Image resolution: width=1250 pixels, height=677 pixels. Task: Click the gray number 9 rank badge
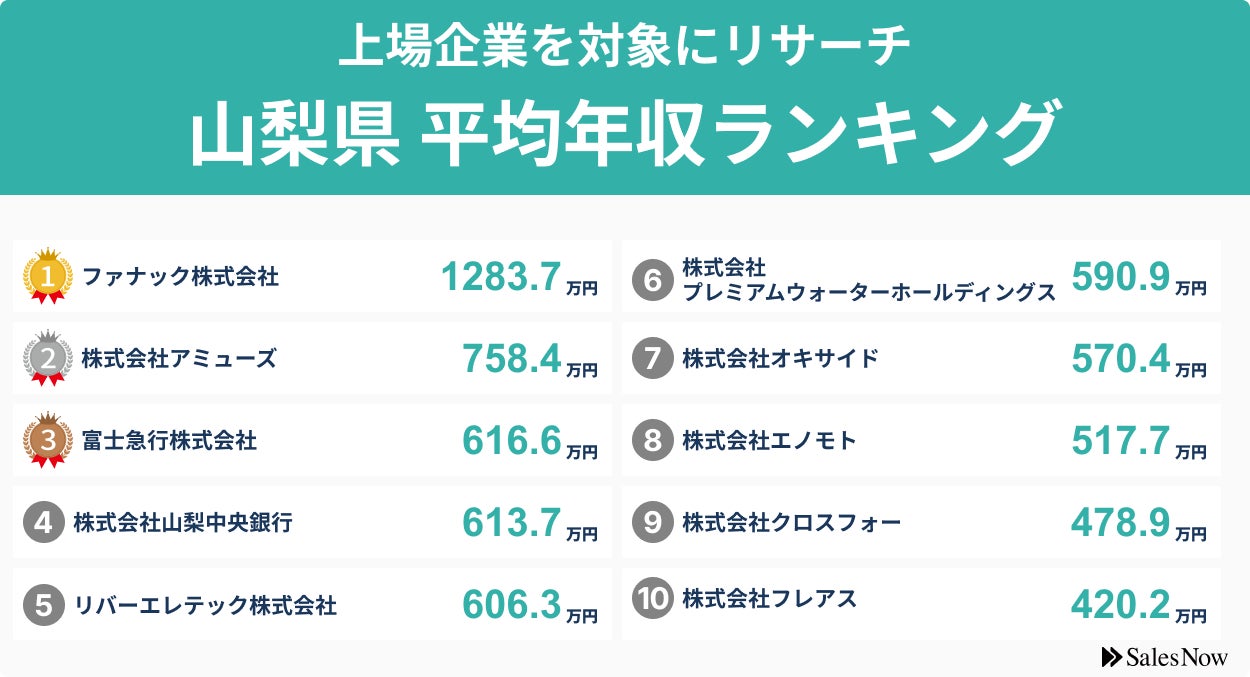click(652, 522)
